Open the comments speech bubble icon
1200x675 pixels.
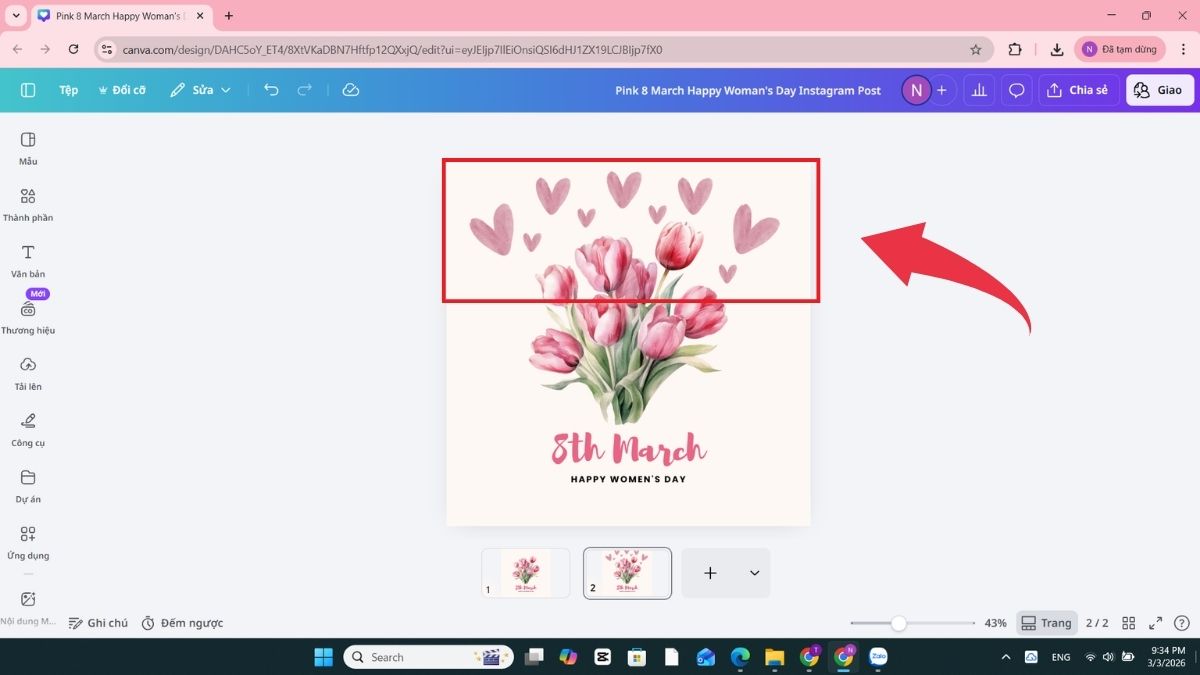pos(1016,90)
